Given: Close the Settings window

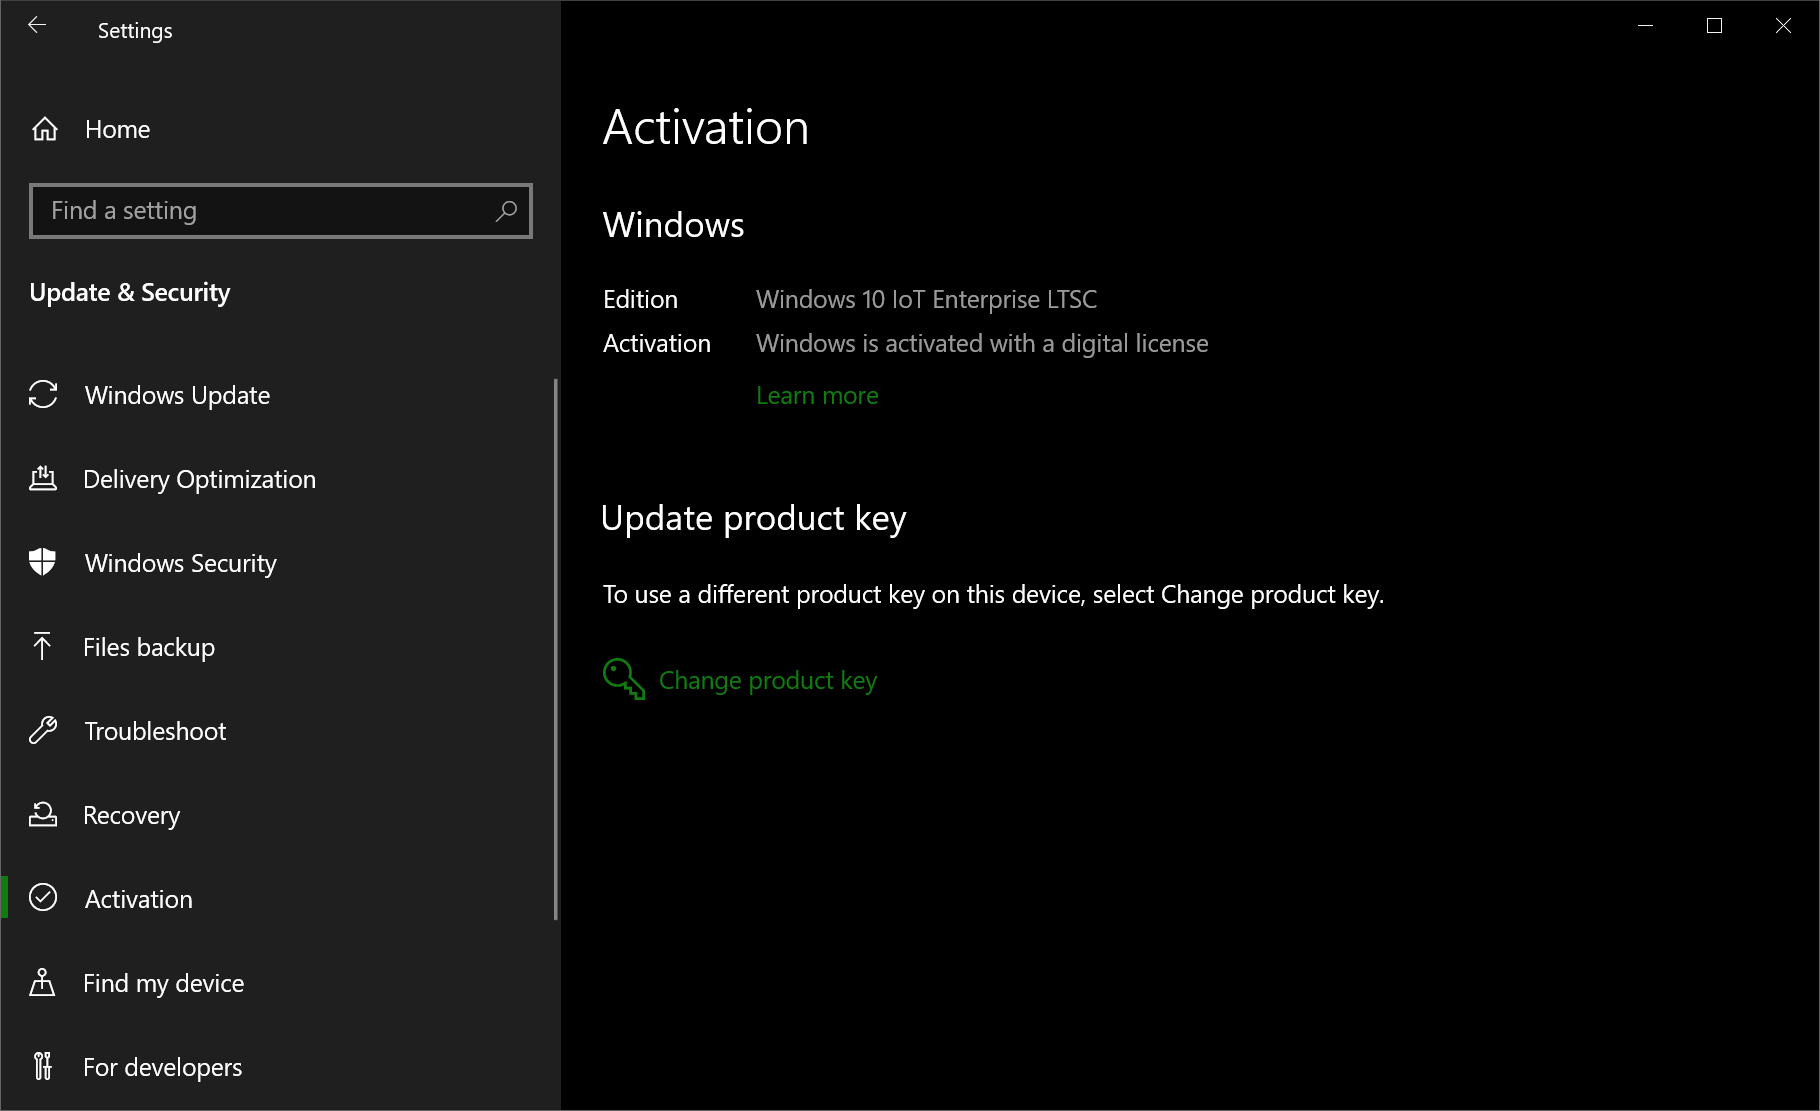Looking at the screenshot, I should (1783, 26).
